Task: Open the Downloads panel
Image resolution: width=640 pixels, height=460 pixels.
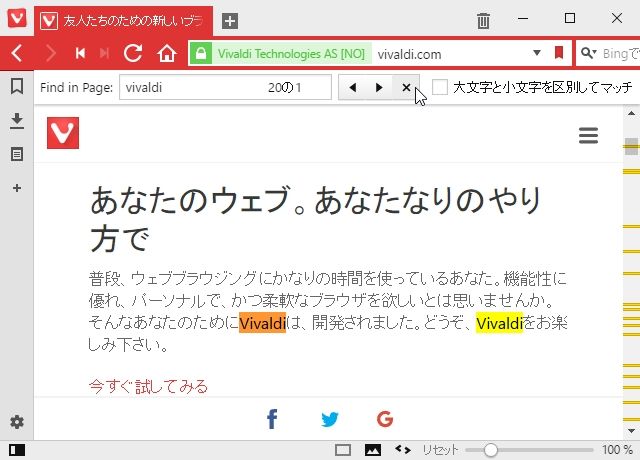Action: click(17, 121)
